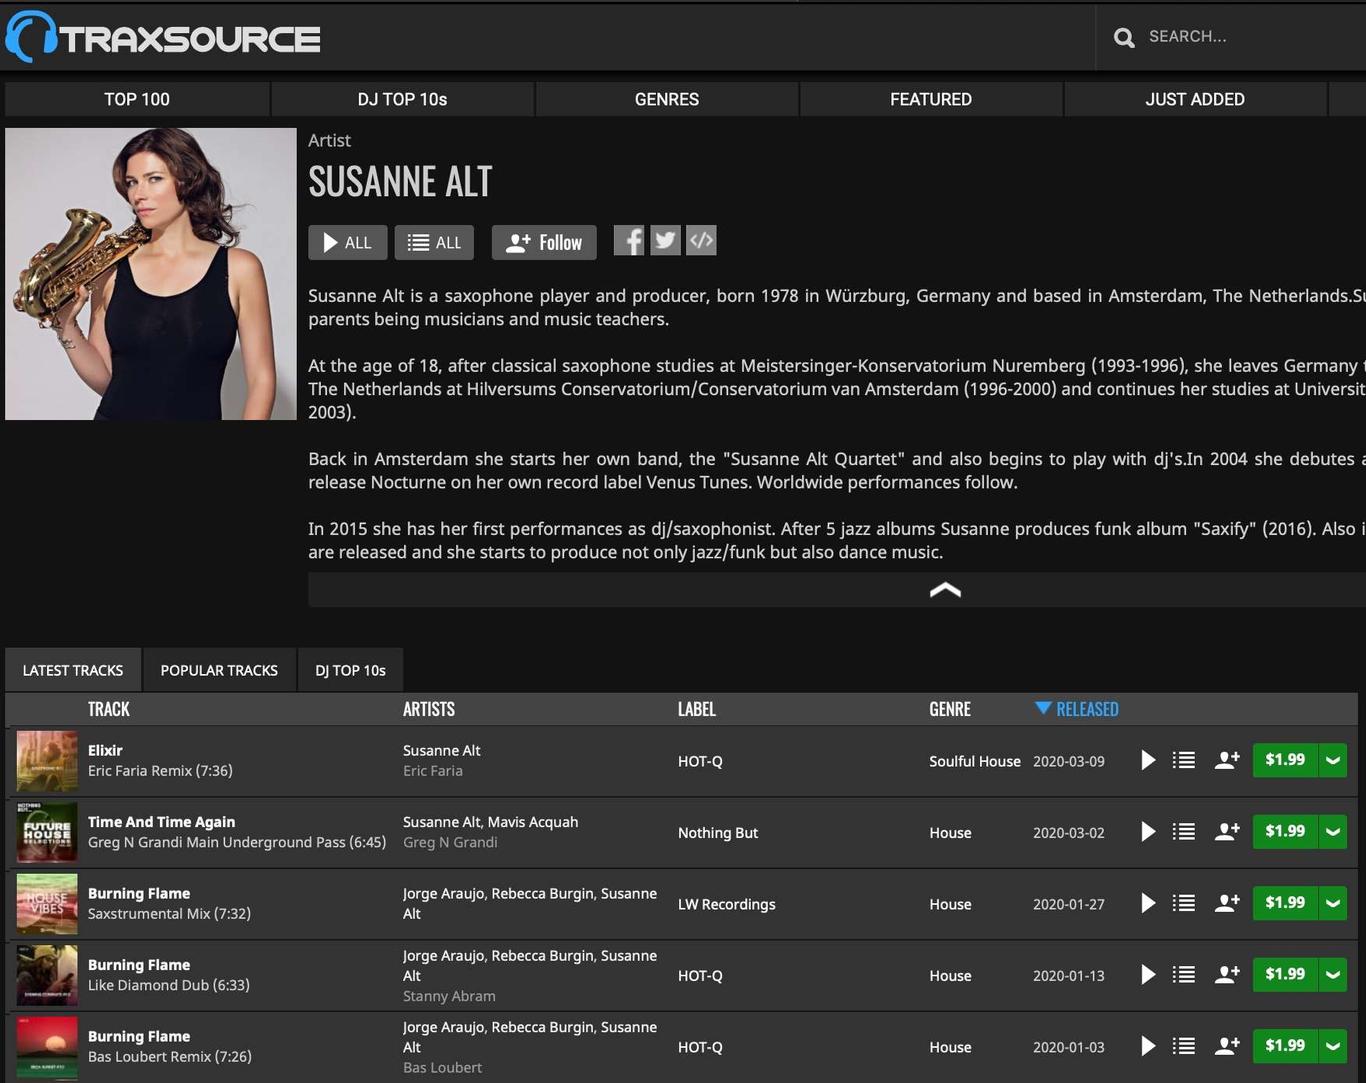Screen dimensions: 1366x1083
Task: Follow artists of Like Diamond Dub
Action: coord(1227,975)
